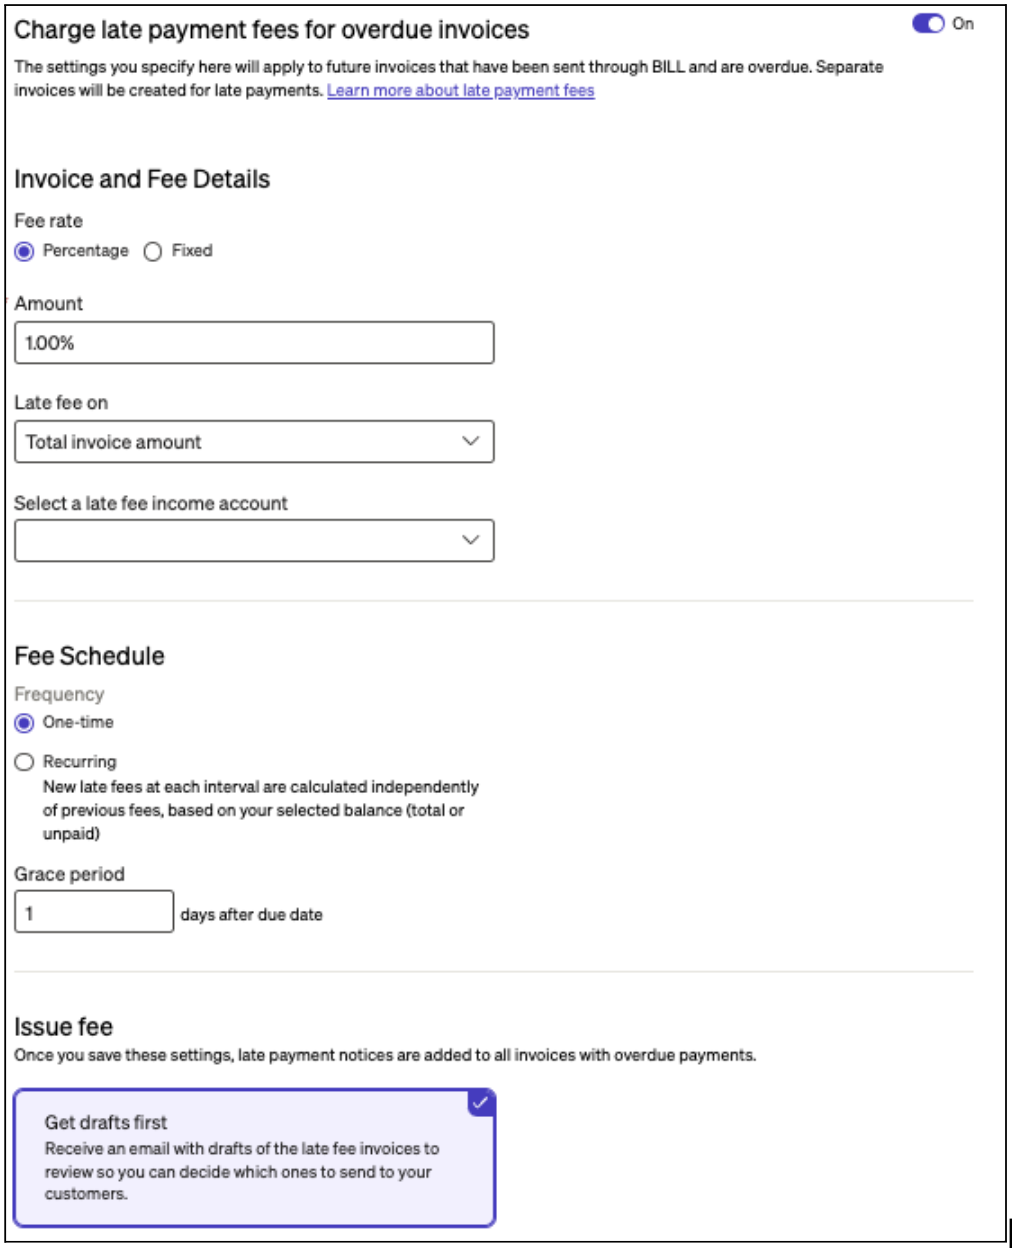Click the Charge late payment fees heading
Image resolution: width=1012 pixels, height=1248 pixels.
[271, 30]
